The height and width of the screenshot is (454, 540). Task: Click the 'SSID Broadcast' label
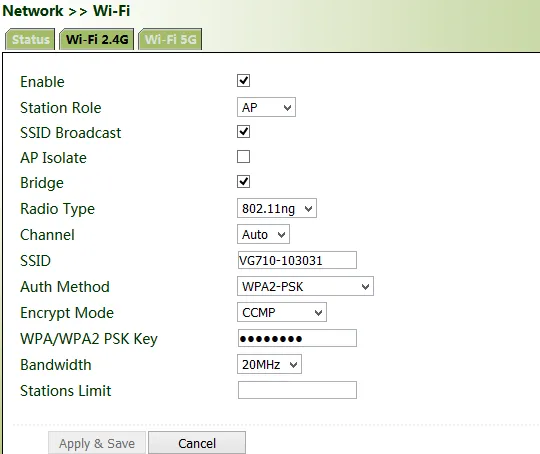coord(71,133)
